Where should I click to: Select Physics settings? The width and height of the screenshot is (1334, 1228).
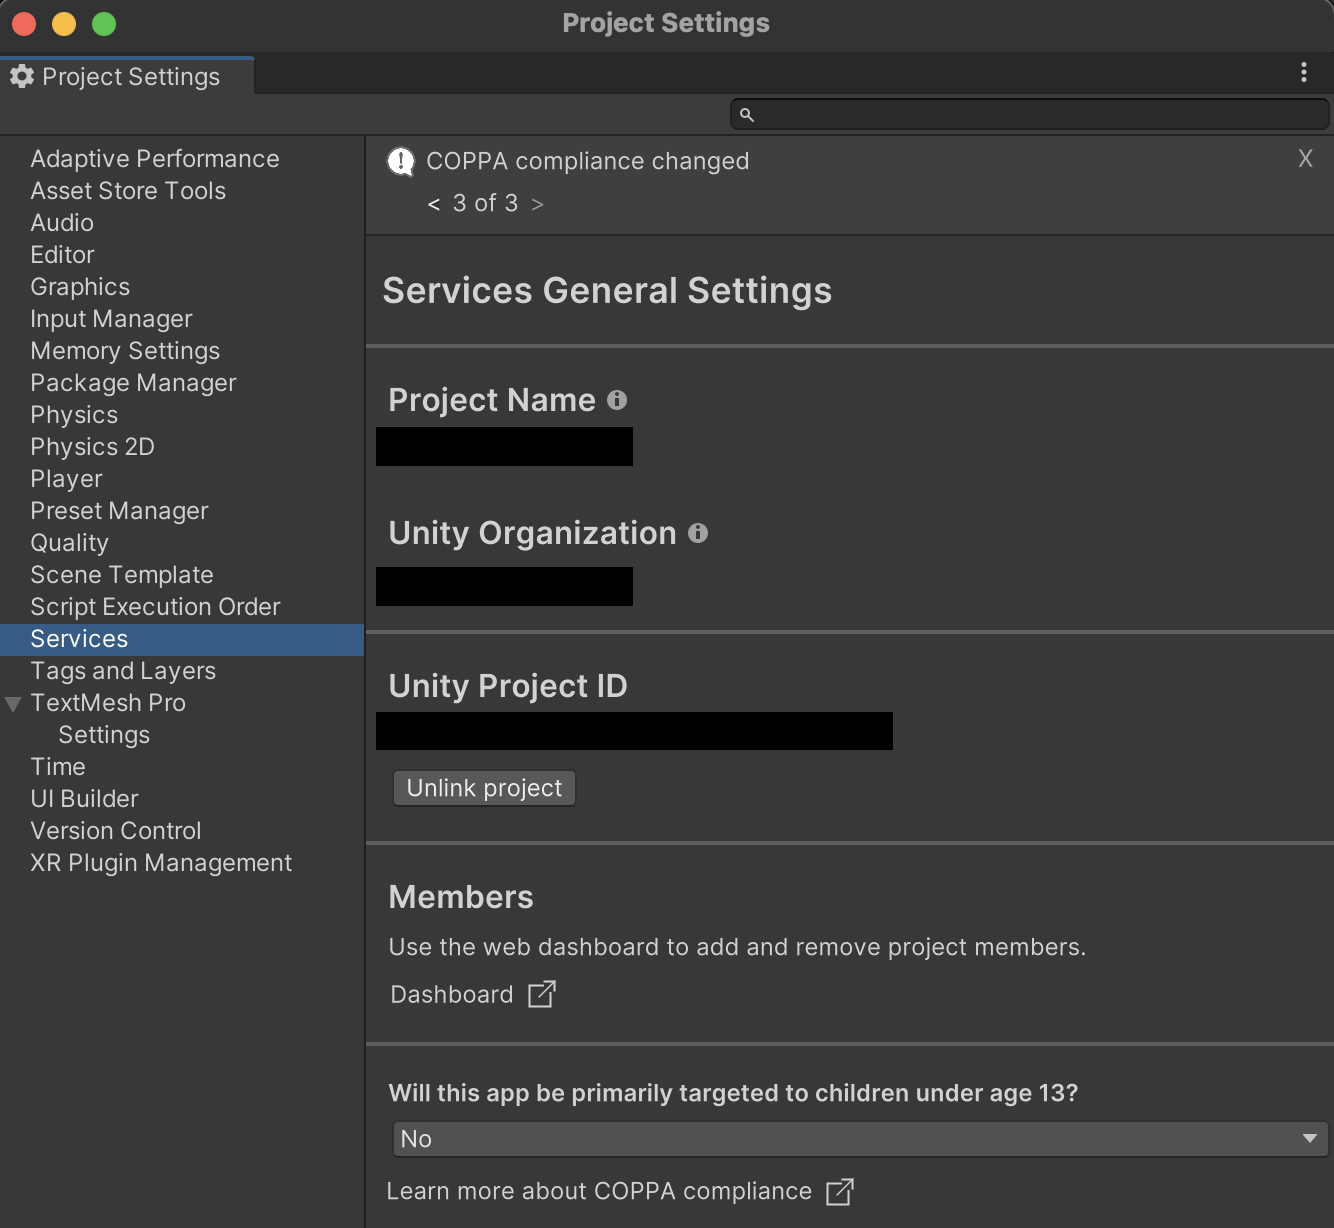coord(74,415)
